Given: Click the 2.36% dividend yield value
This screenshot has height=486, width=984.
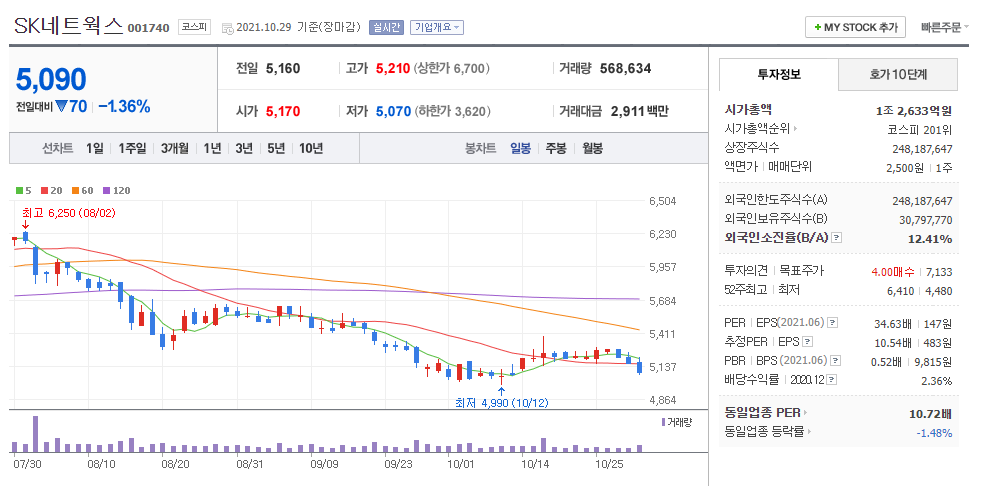Looking at the screenshot, I should pyautogui.click(x=936, y=381).
